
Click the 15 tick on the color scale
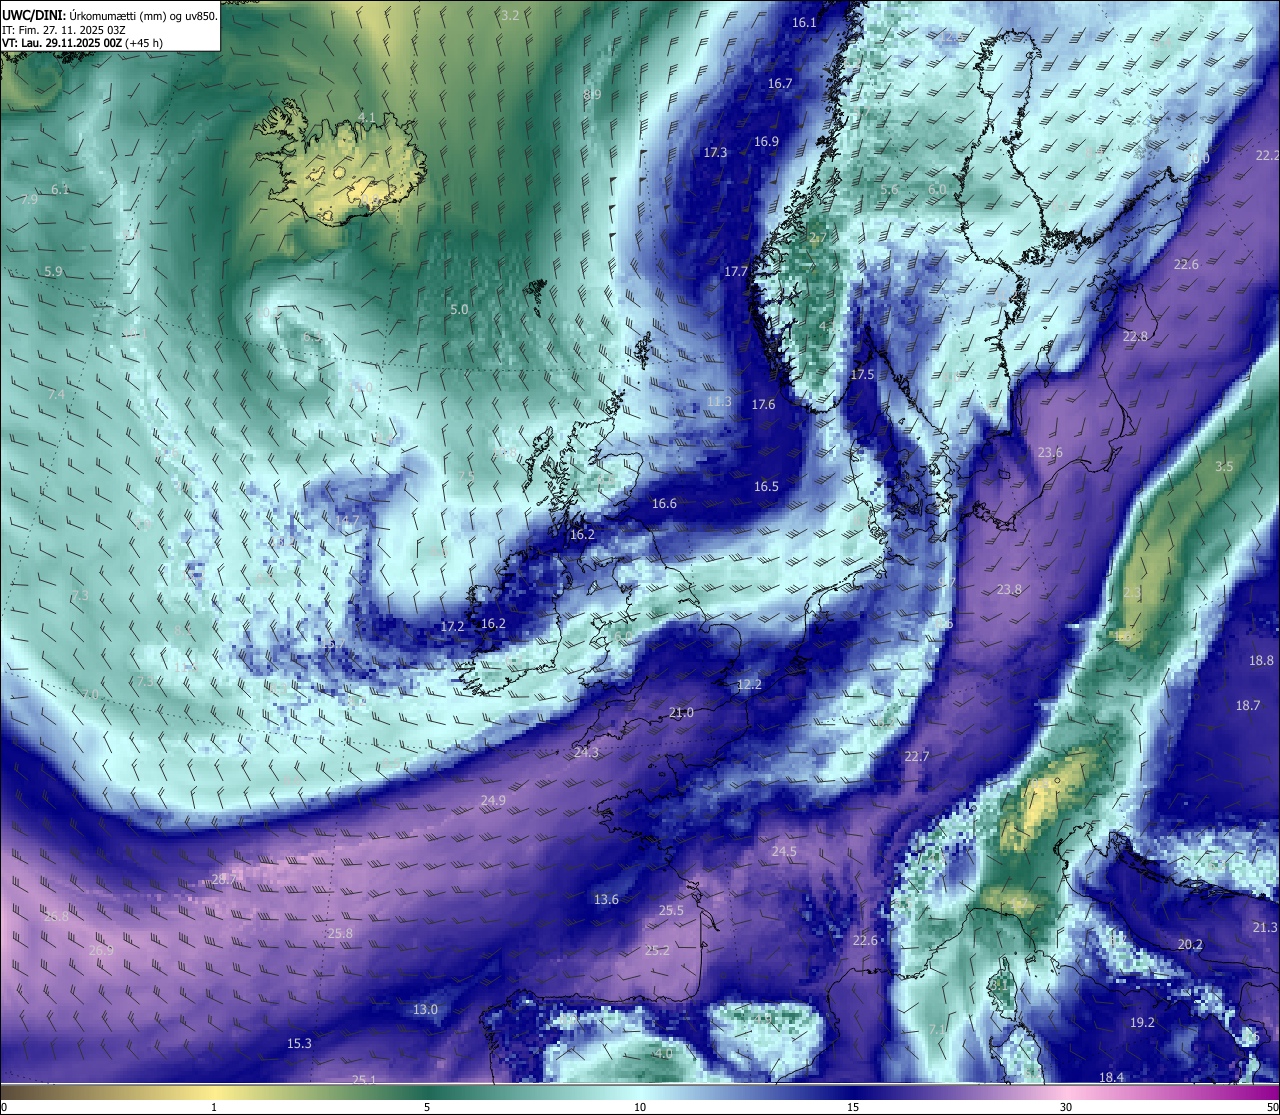853,1107
